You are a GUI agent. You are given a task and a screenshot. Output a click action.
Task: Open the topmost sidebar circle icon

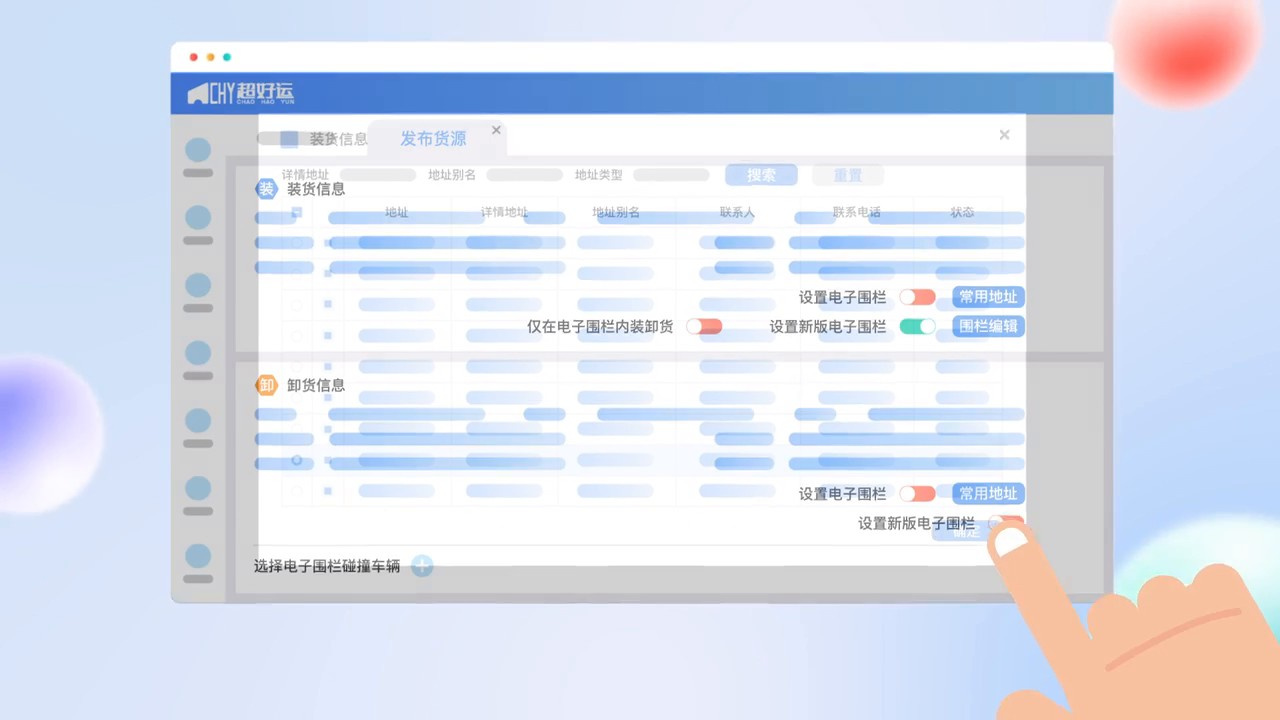(x=198, y=150)
